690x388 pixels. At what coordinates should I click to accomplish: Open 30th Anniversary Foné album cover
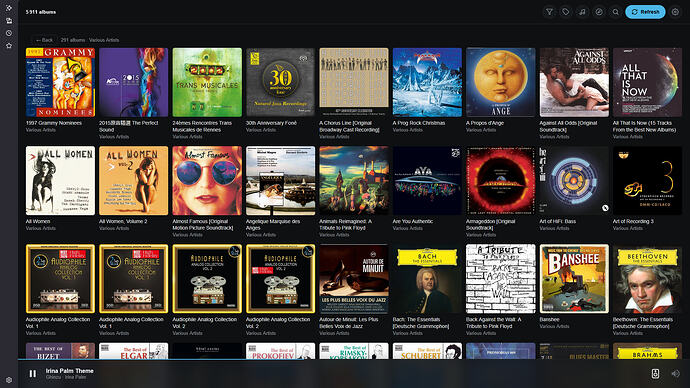click(281, 82)
